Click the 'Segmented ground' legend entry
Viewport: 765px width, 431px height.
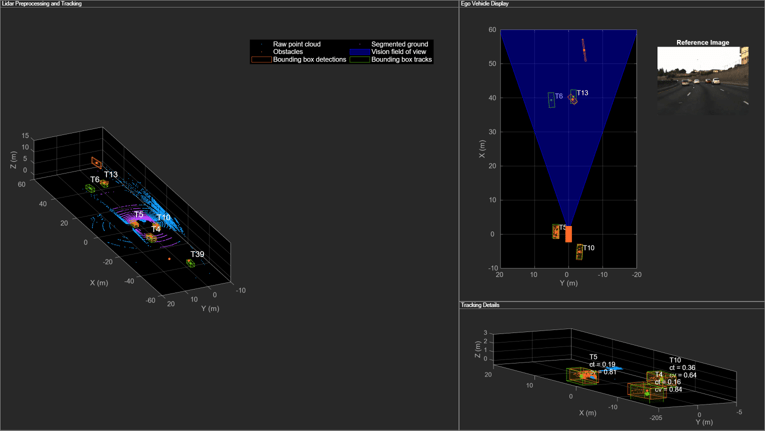(400, 44)
